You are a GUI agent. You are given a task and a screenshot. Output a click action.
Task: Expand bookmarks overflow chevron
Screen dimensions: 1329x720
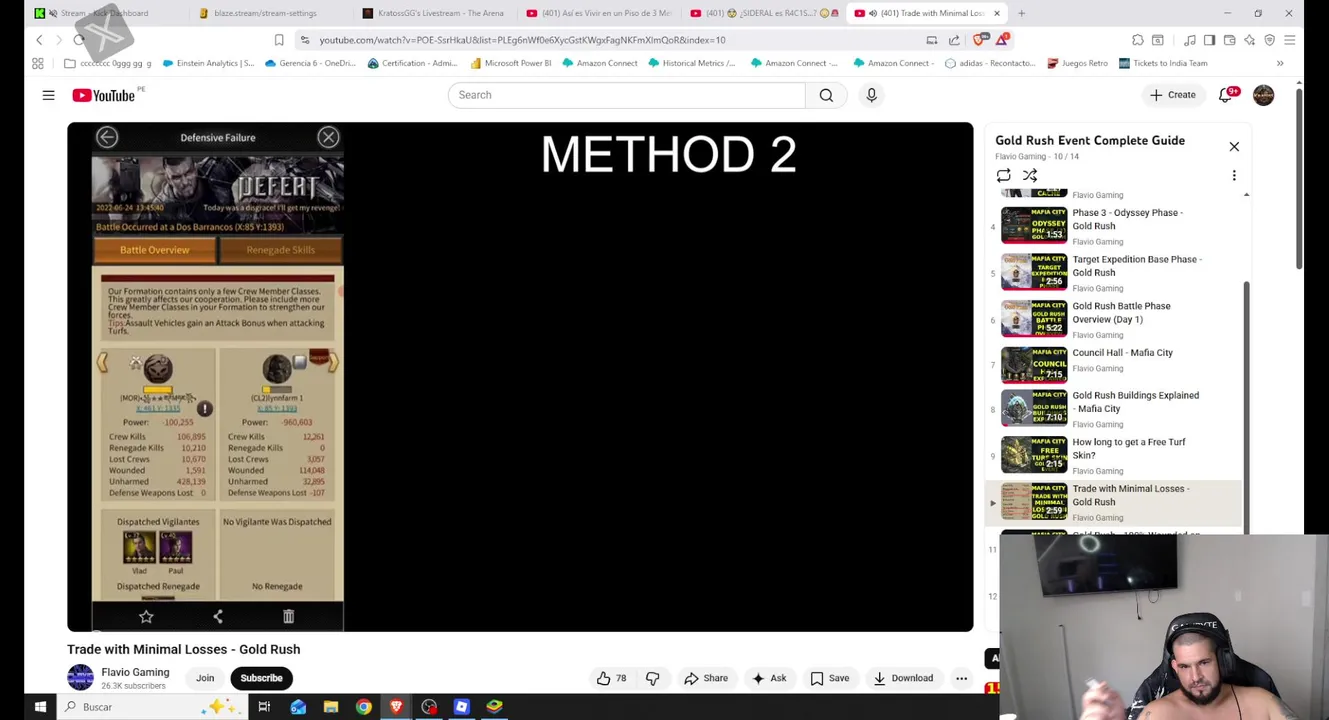pos(1280,63)
